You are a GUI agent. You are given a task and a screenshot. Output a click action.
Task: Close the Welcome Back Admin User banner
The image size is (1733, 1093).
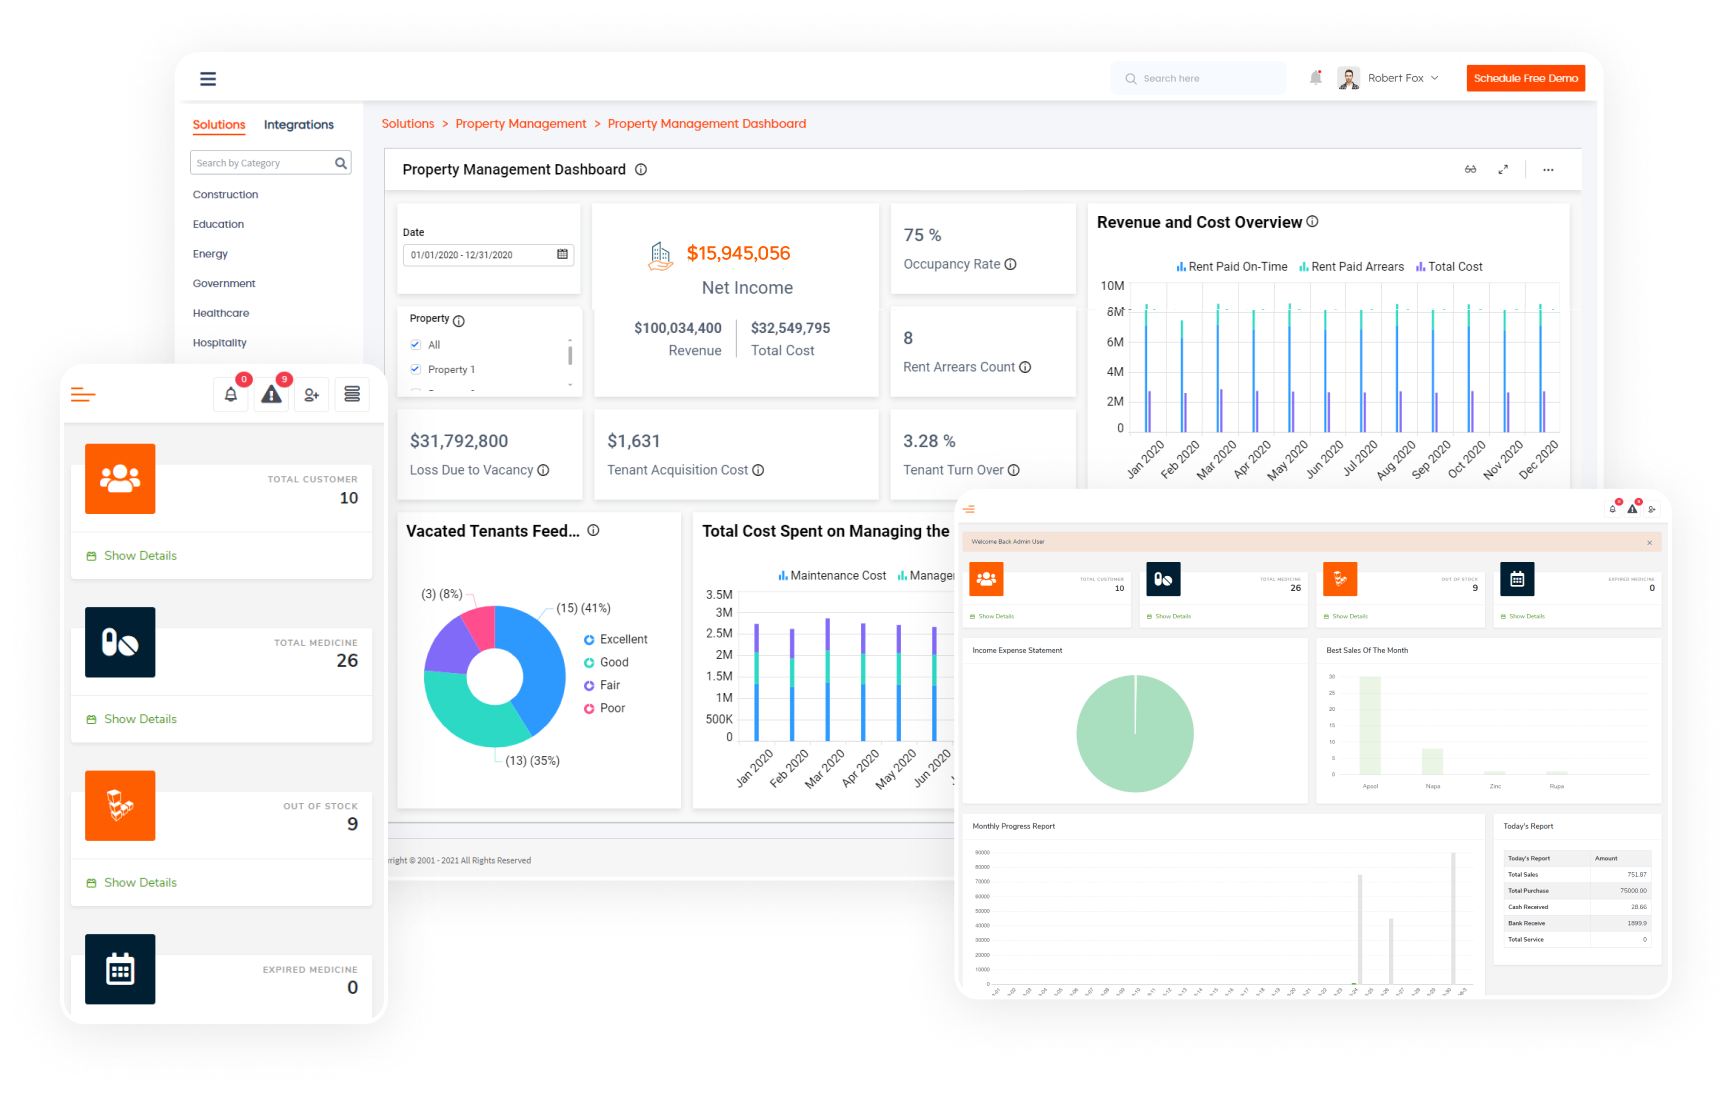[1649, 542]
